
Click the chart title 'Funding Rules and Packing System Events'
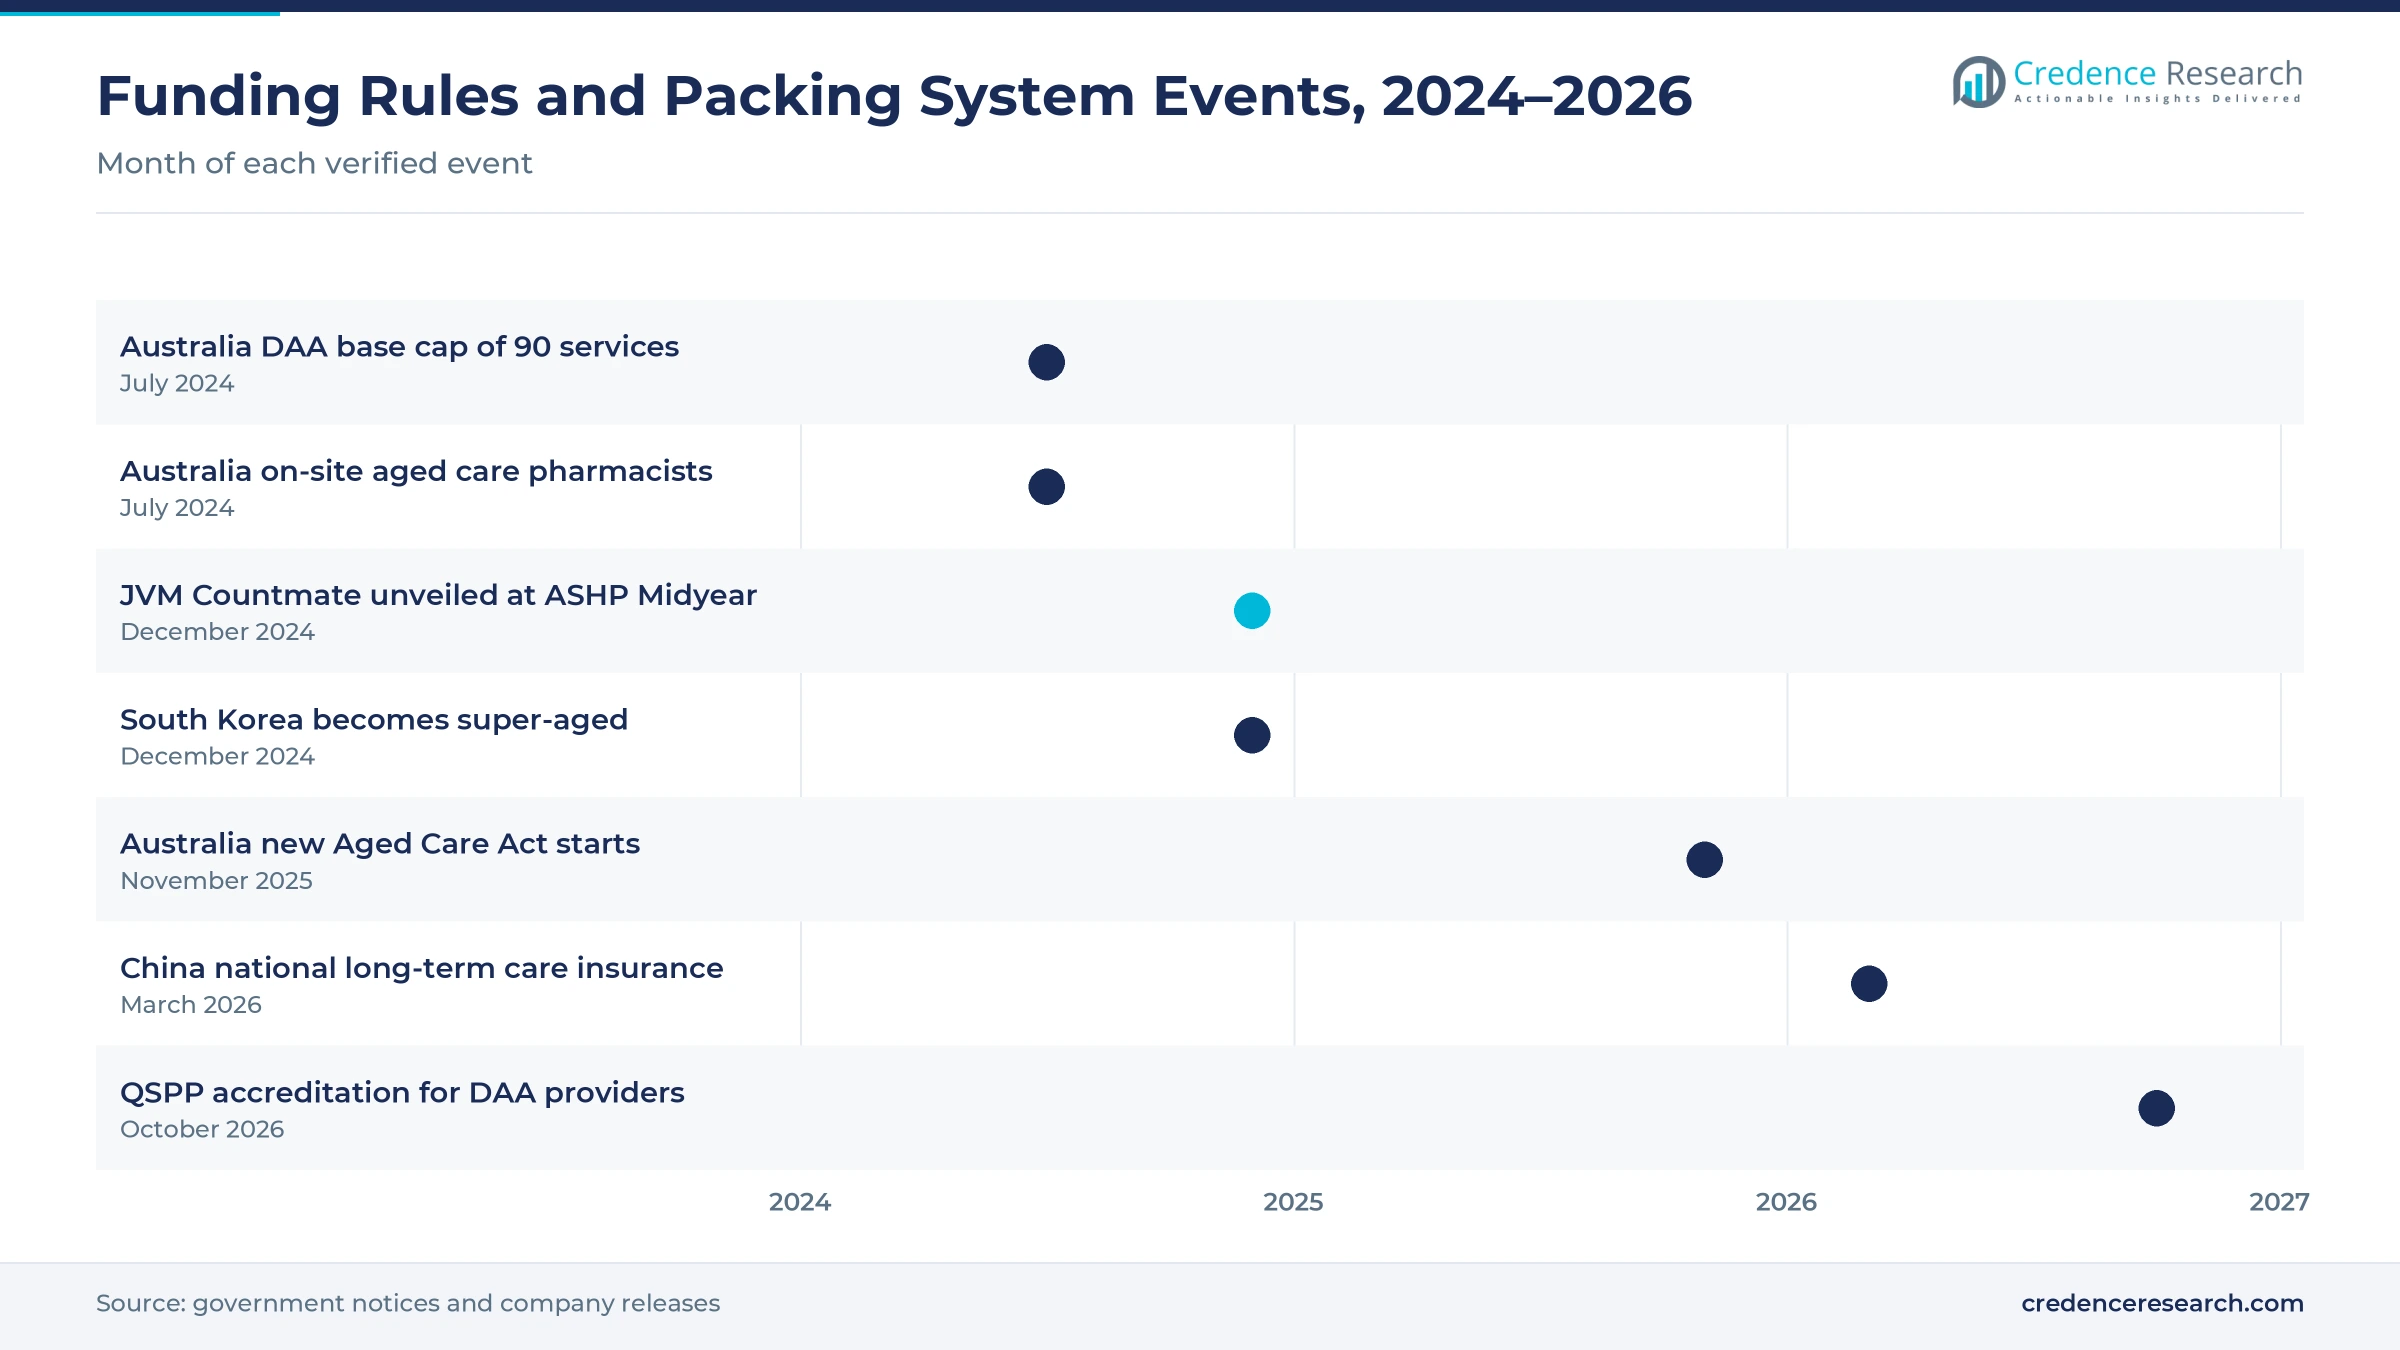(894, 96)
